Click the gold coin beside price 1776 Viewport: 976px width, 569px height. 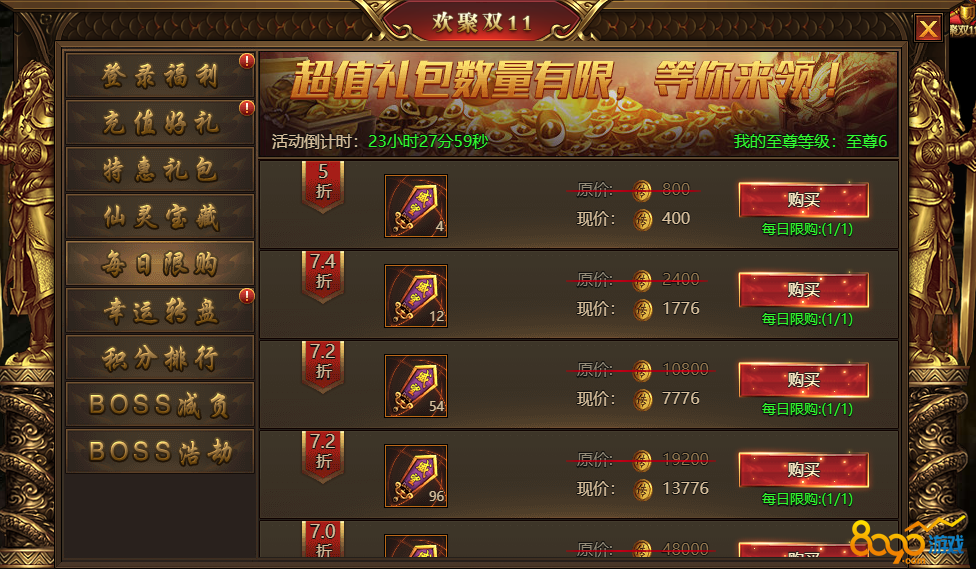(642, 309)
